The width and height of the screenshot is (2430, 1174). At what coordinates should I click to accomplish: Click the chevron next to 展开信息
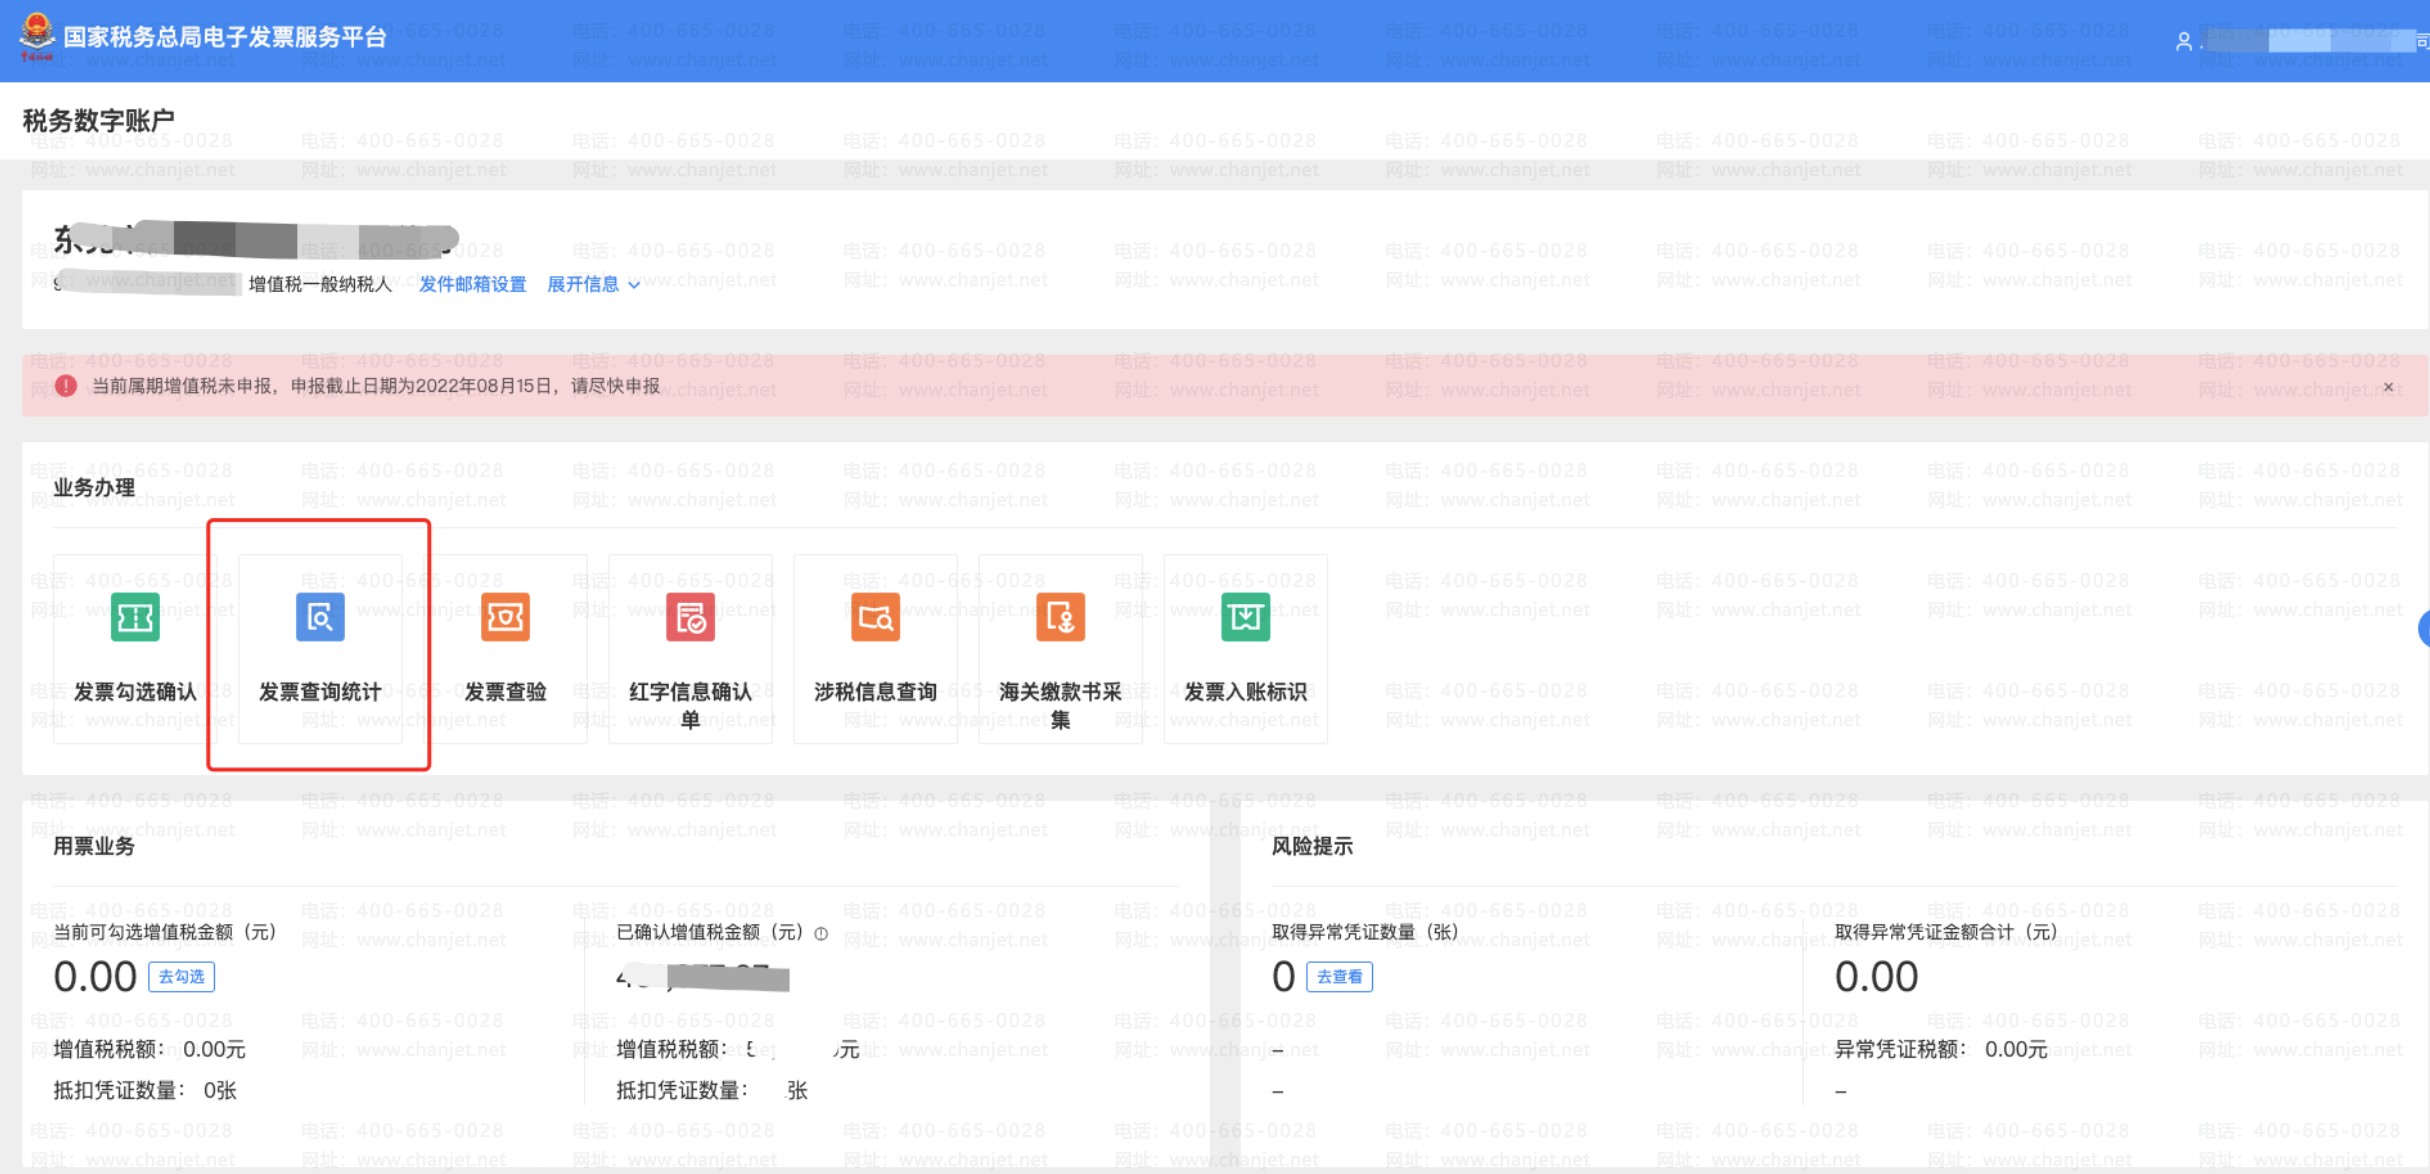(x=634, y=285)
